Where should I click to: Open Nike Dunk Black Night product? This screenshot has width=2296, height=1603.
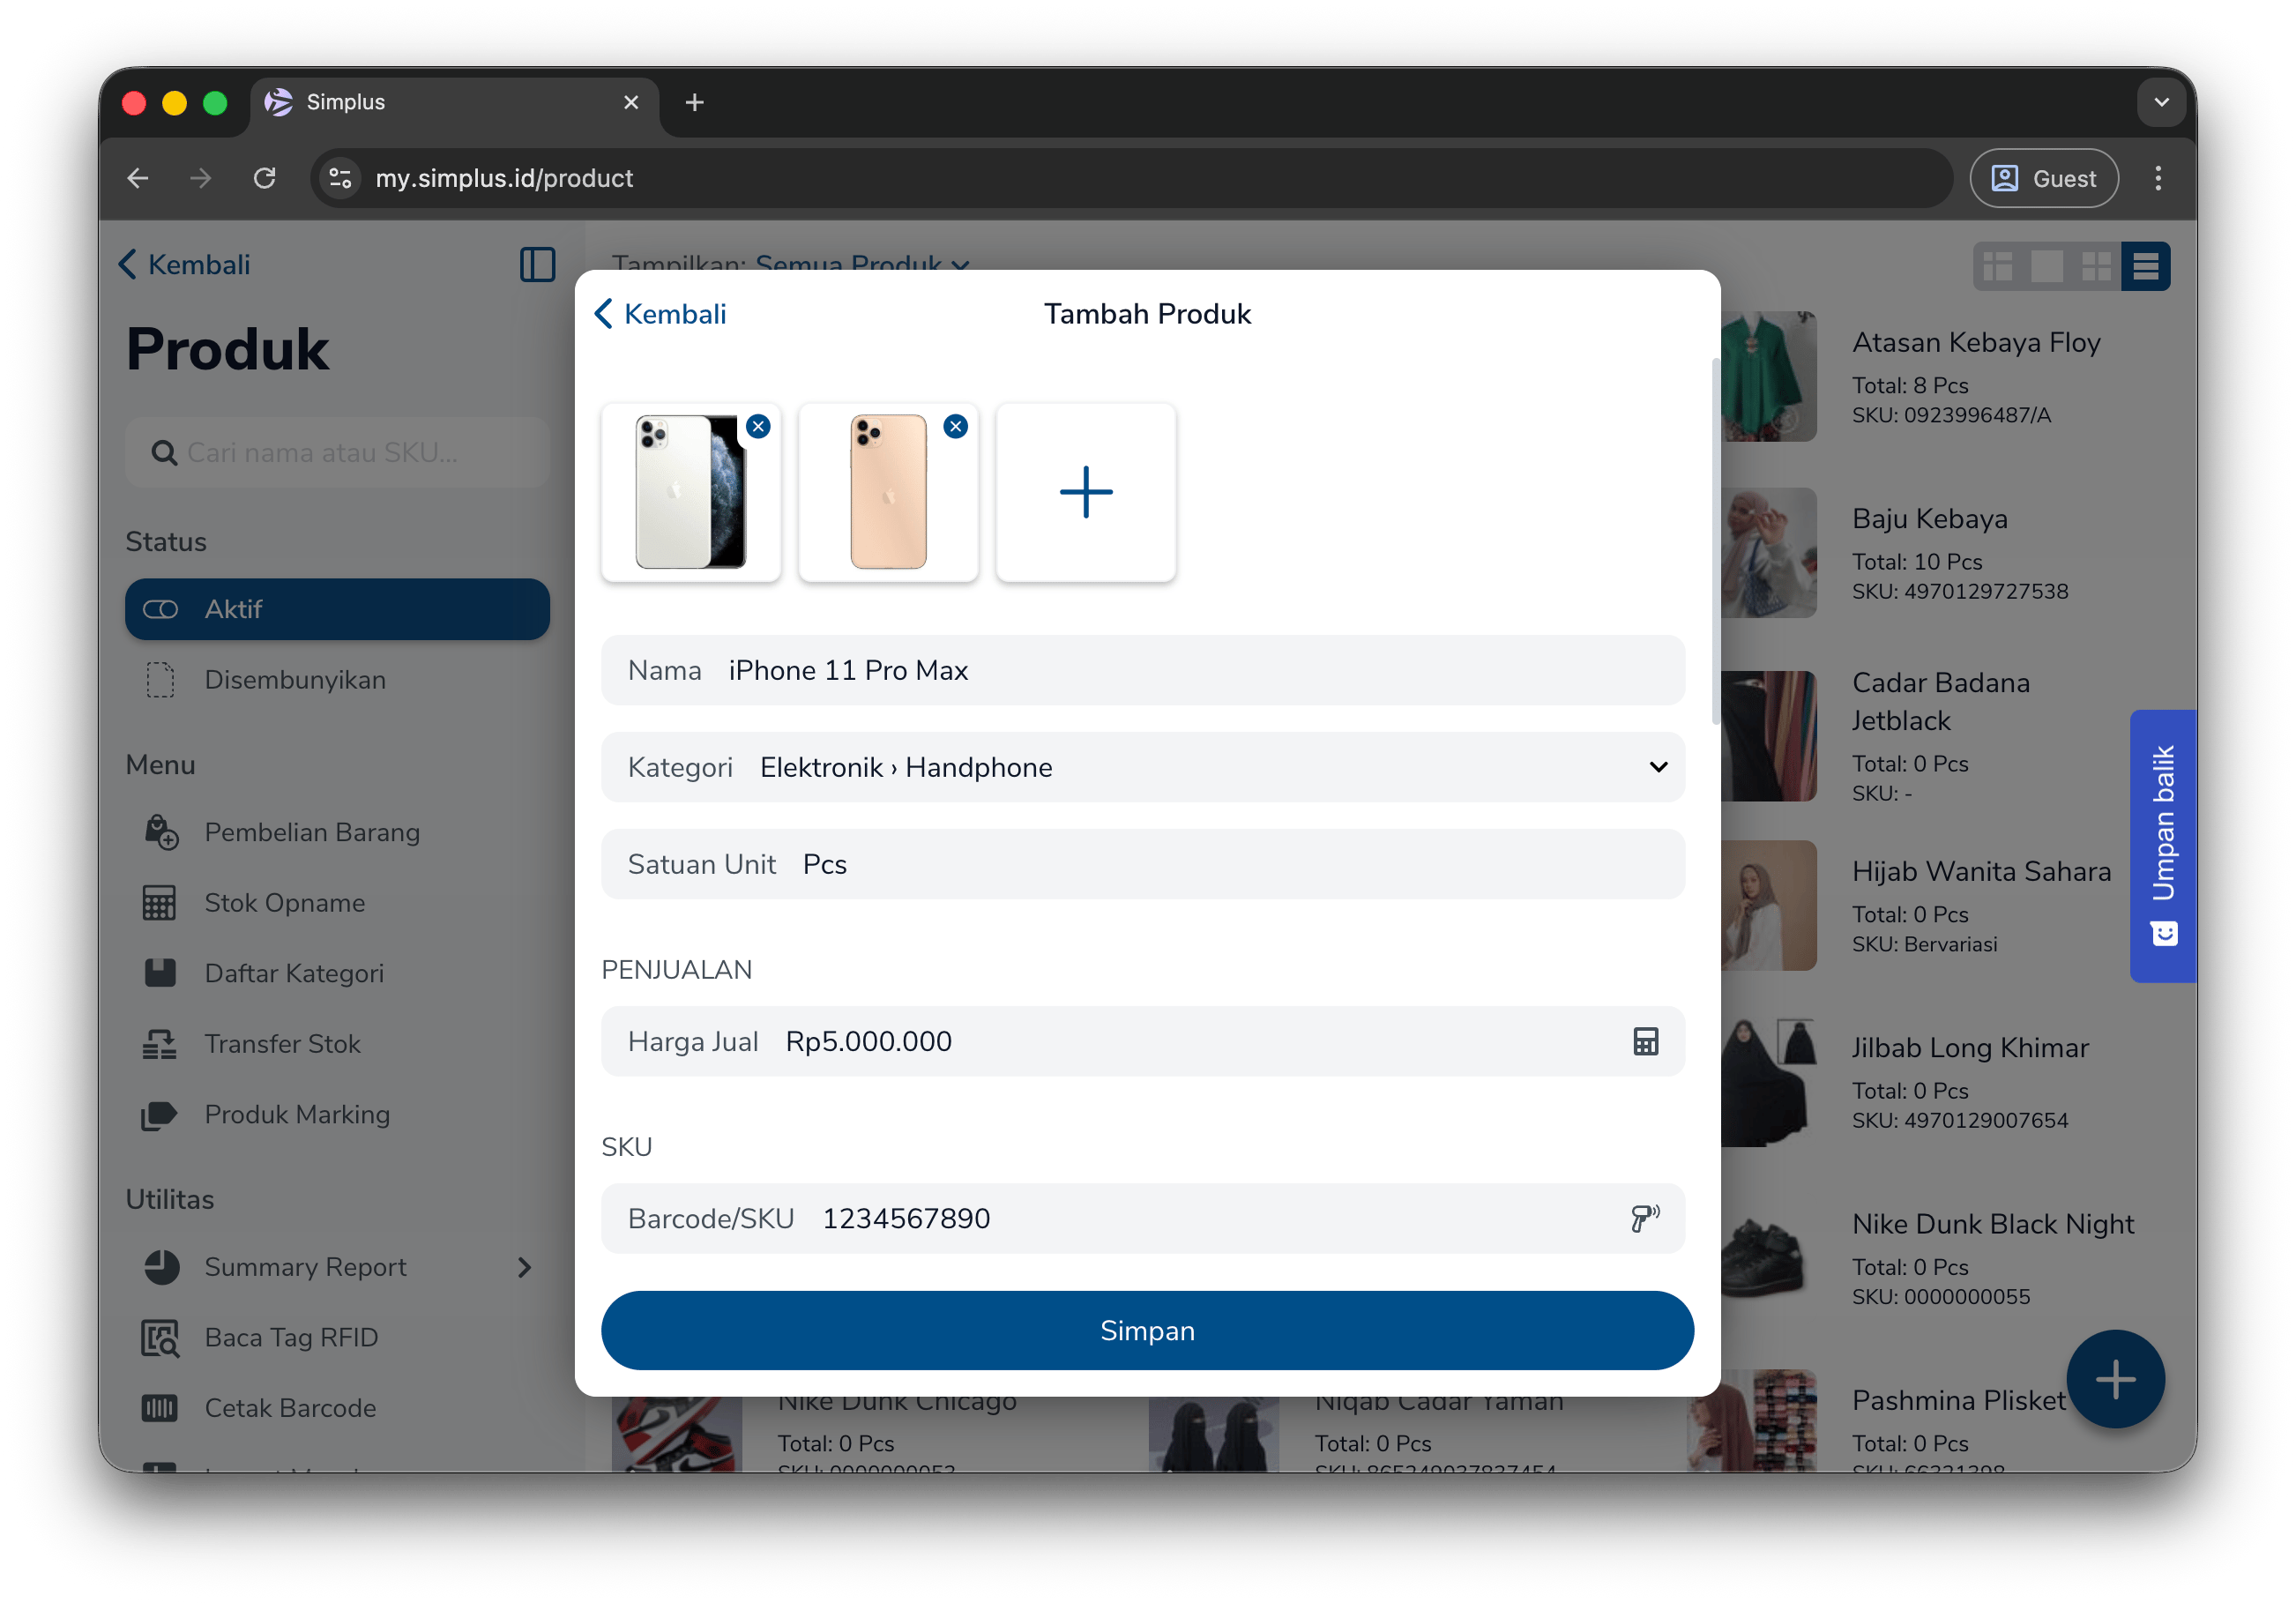[x=1992, y=1224]
